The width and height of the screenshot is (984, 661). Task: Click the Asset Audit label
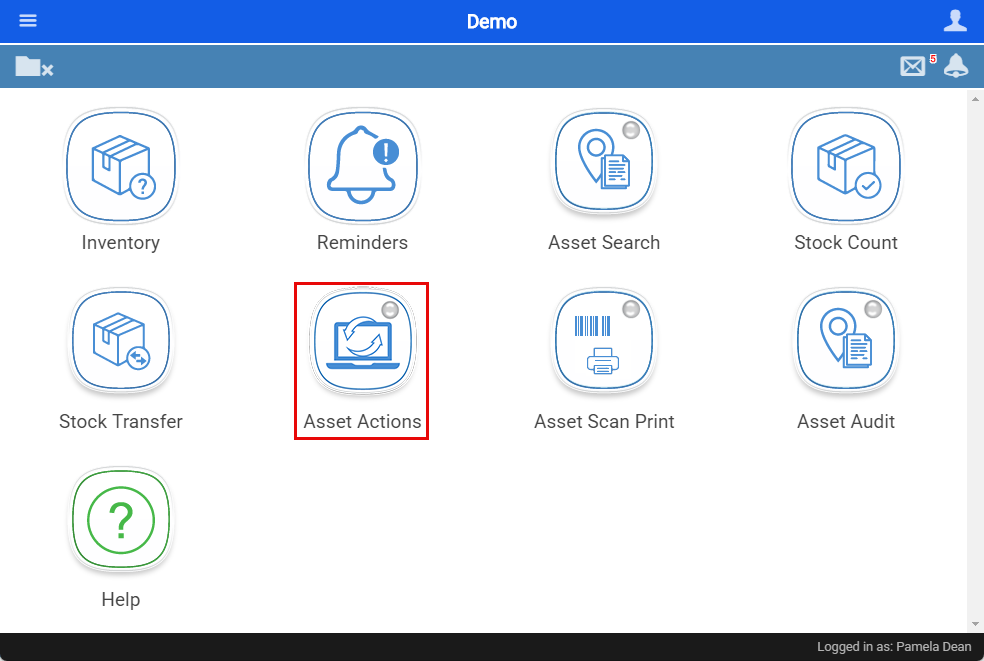(846, 421)
